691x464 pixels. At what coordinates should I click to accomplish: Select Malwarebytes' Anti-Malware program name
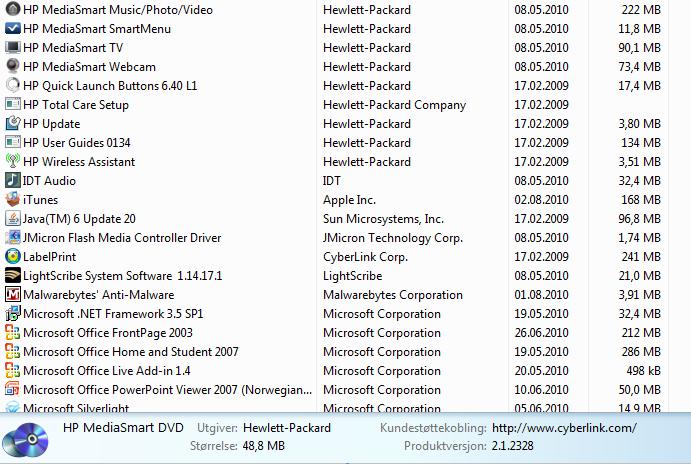98,295
